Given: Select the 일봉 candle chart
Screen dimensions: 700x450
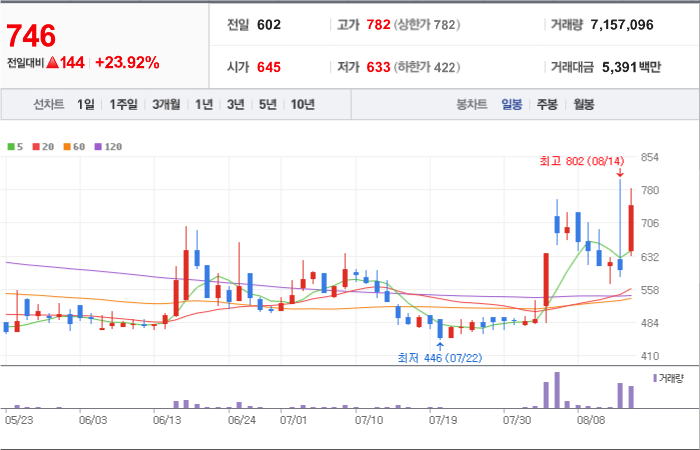Looking at the screenshot, I should click(x=512, y=105).
